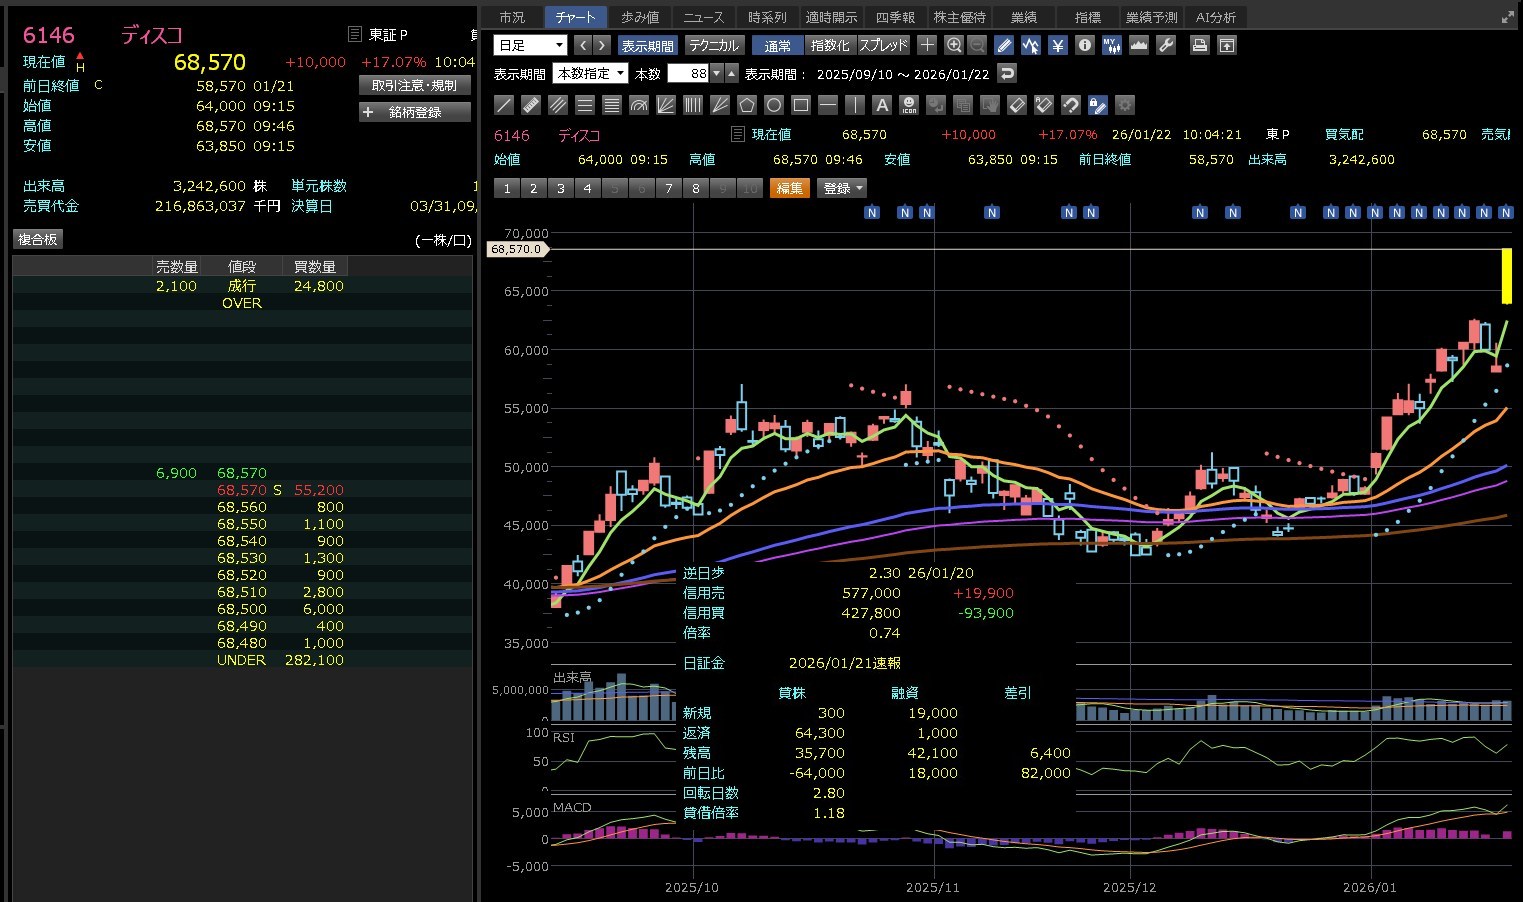This screenshot has height=902, width=1523.
Task: Toggle the 指数化 chart mode
Action: coord(830,45)
